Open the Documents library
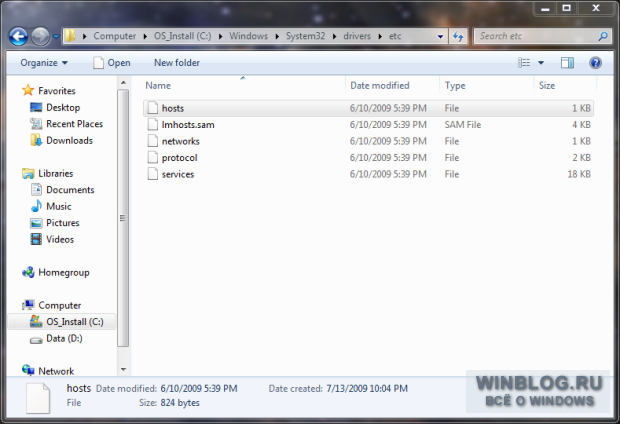This screenshot has height=424, width=620. (x=62, y=190)
